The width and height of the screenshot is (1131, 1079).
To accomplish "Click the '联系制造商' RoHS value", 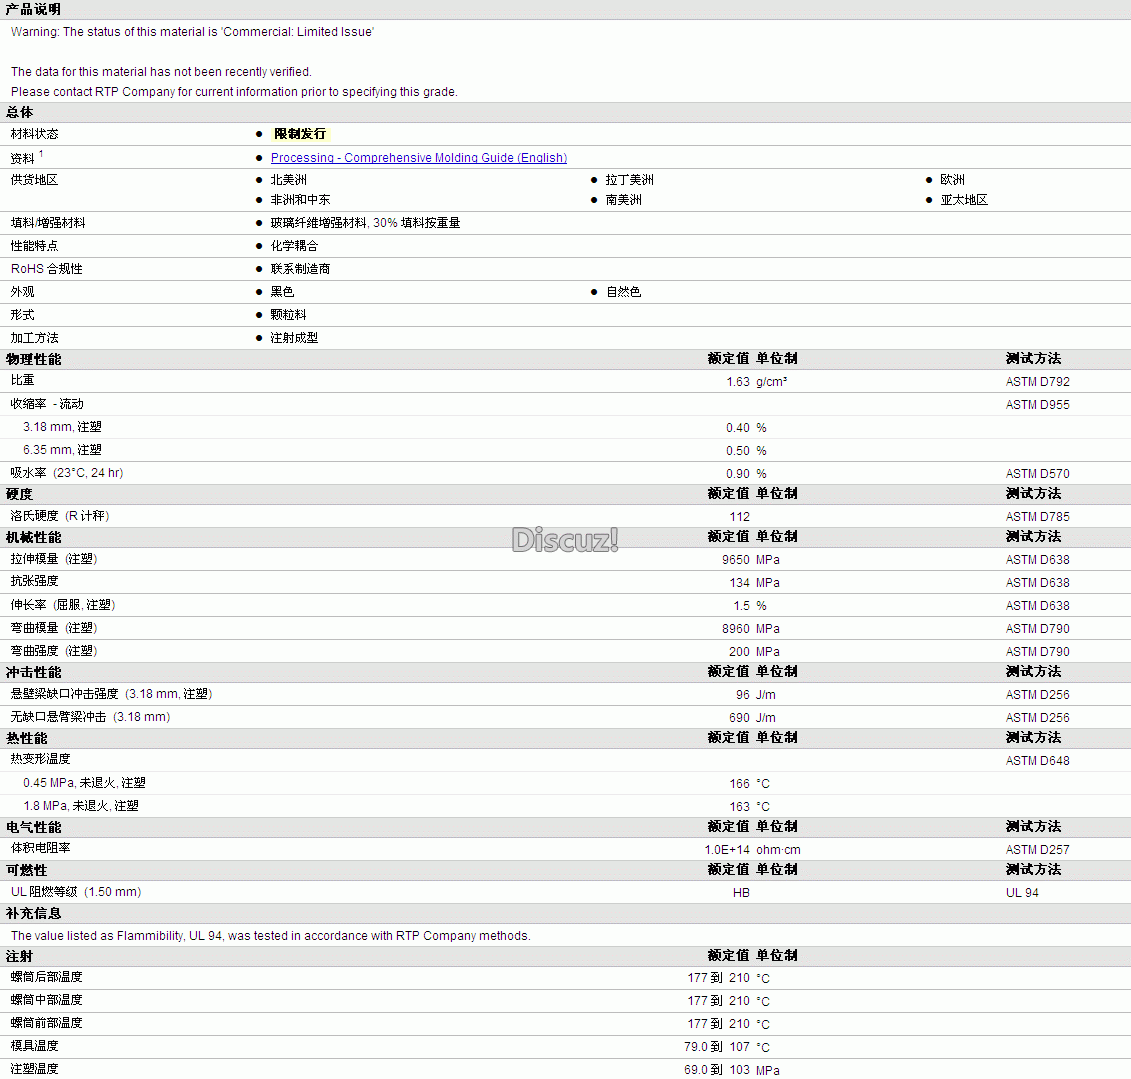I will coord(300,270).
